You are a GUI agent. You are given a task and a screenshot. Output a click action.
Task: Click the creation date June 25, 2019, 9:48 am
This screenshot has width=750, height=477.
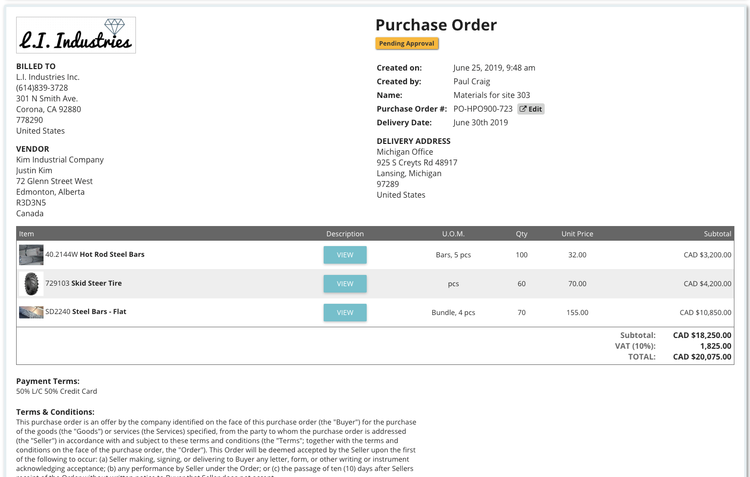coord(494,68)
